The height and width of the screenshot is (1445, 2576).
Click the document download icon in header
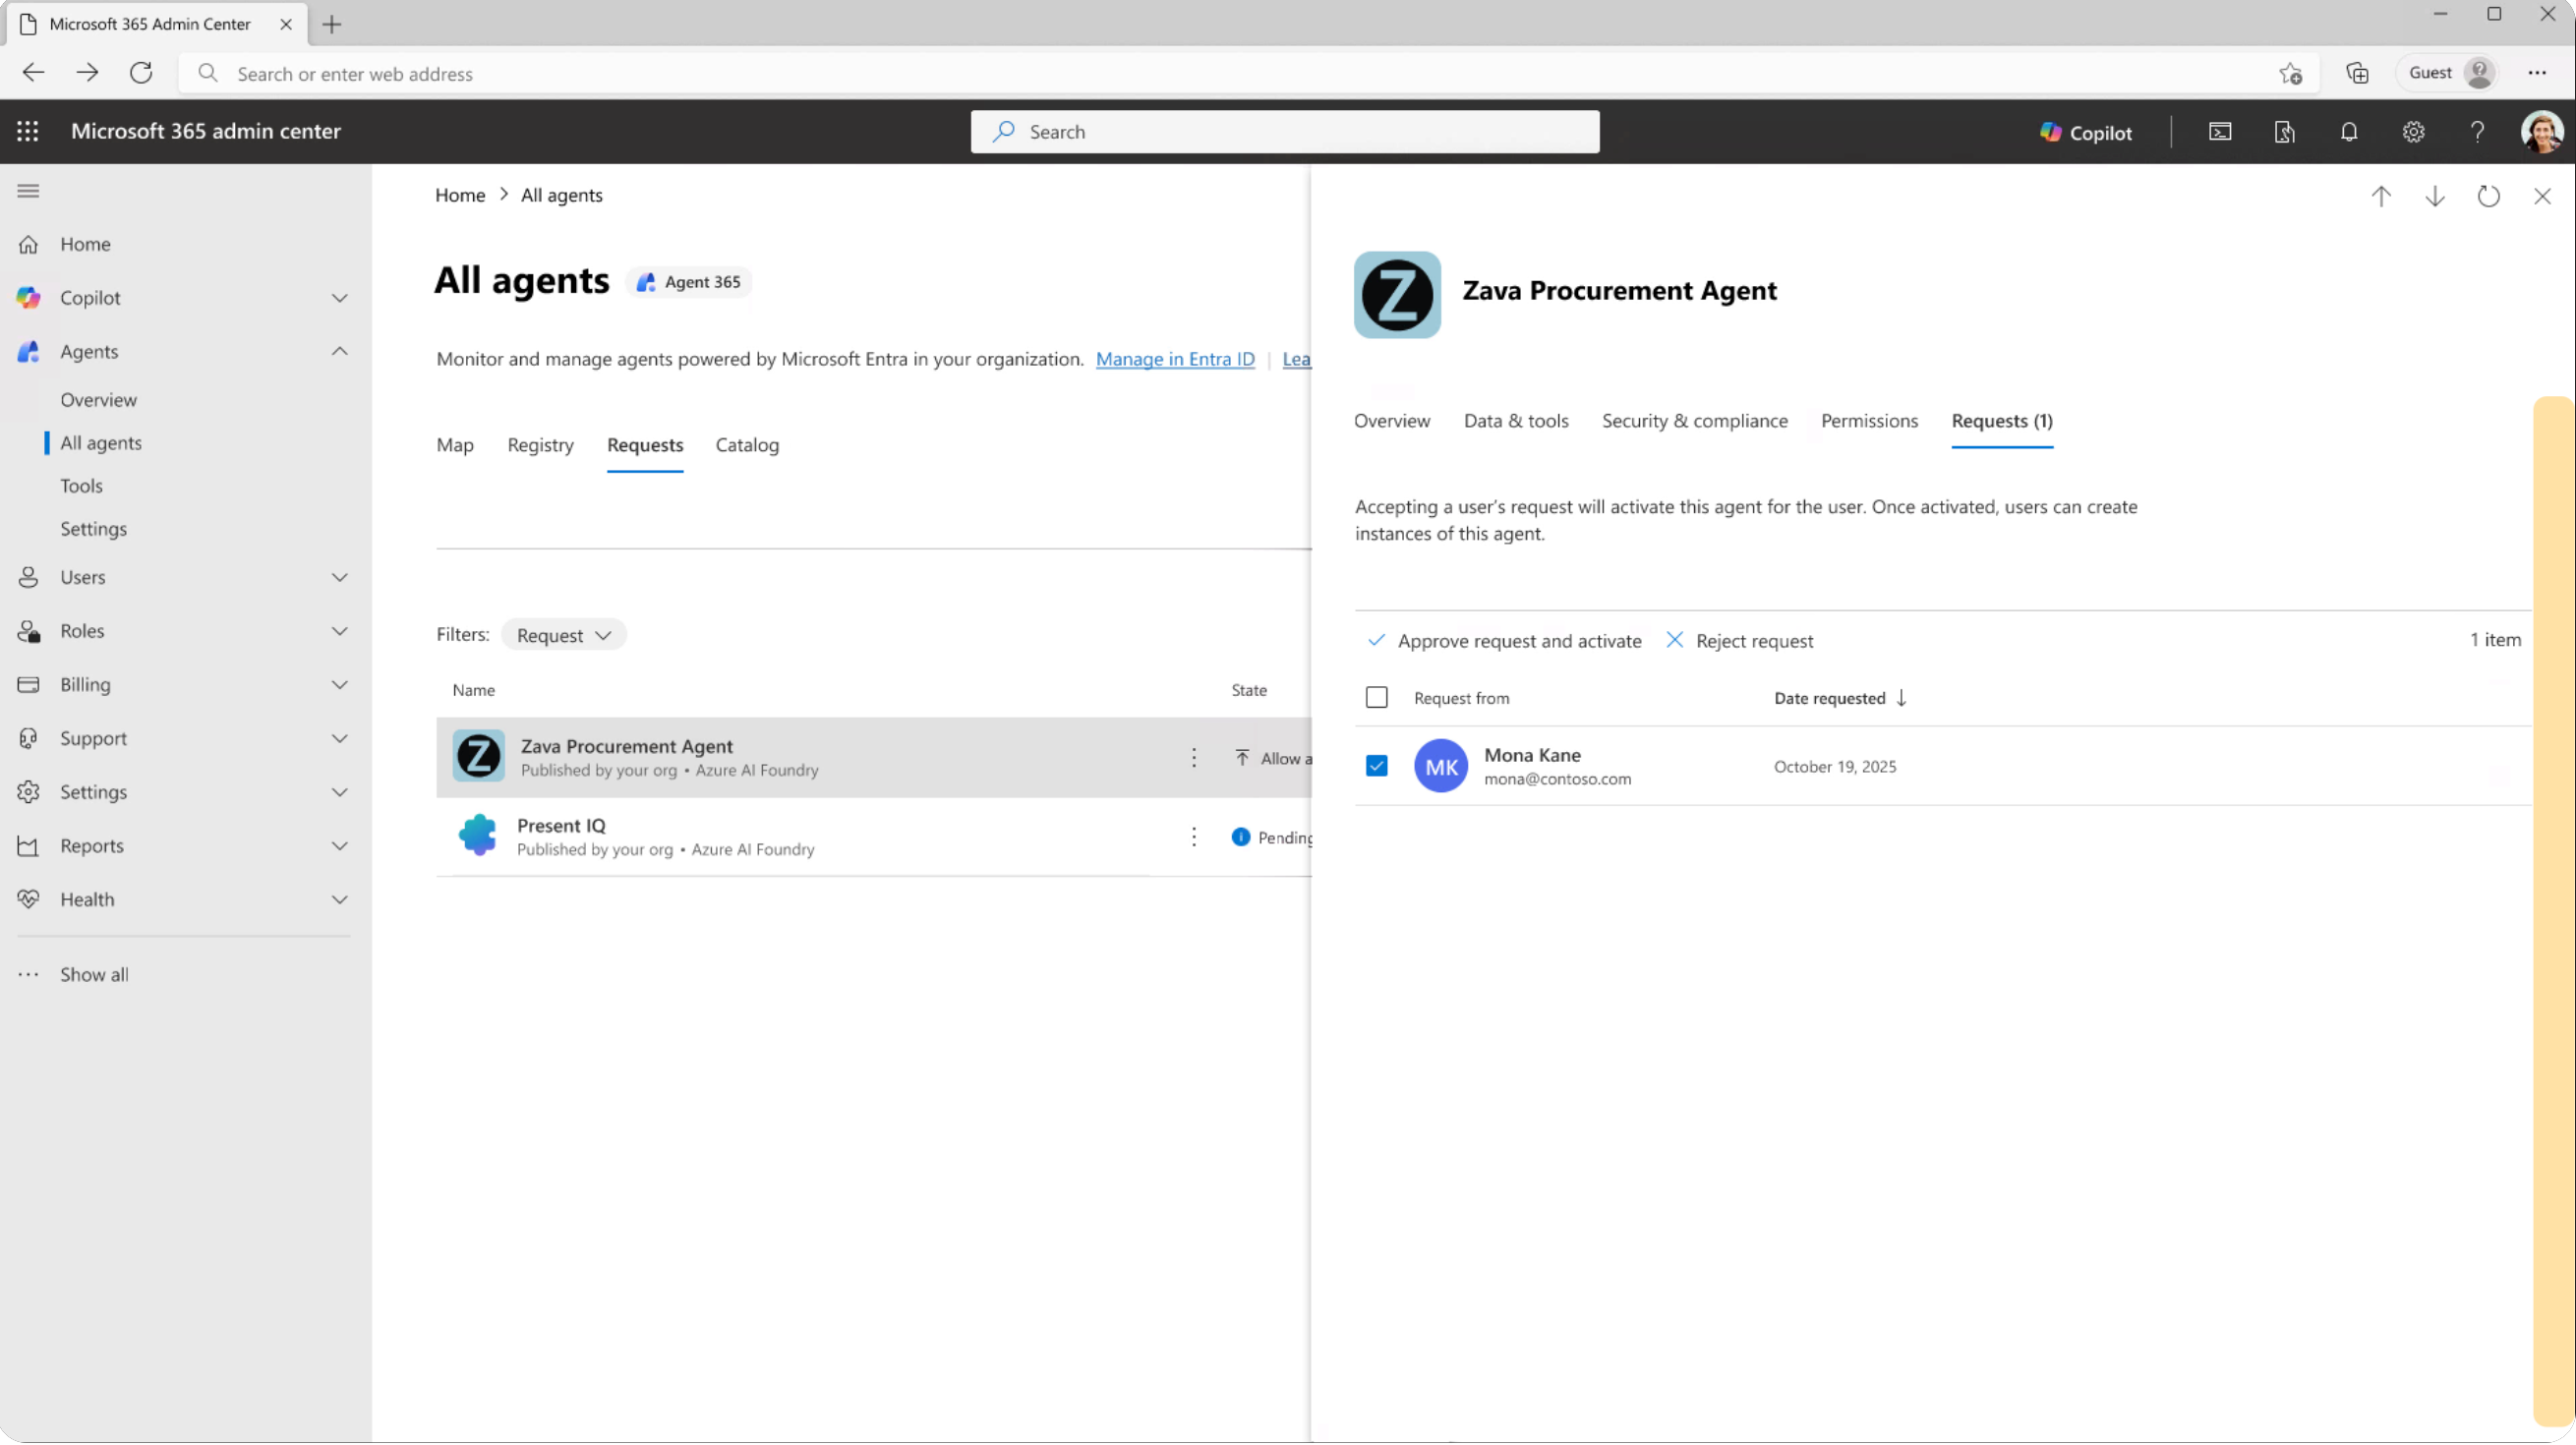click(x=2284, y=132)
